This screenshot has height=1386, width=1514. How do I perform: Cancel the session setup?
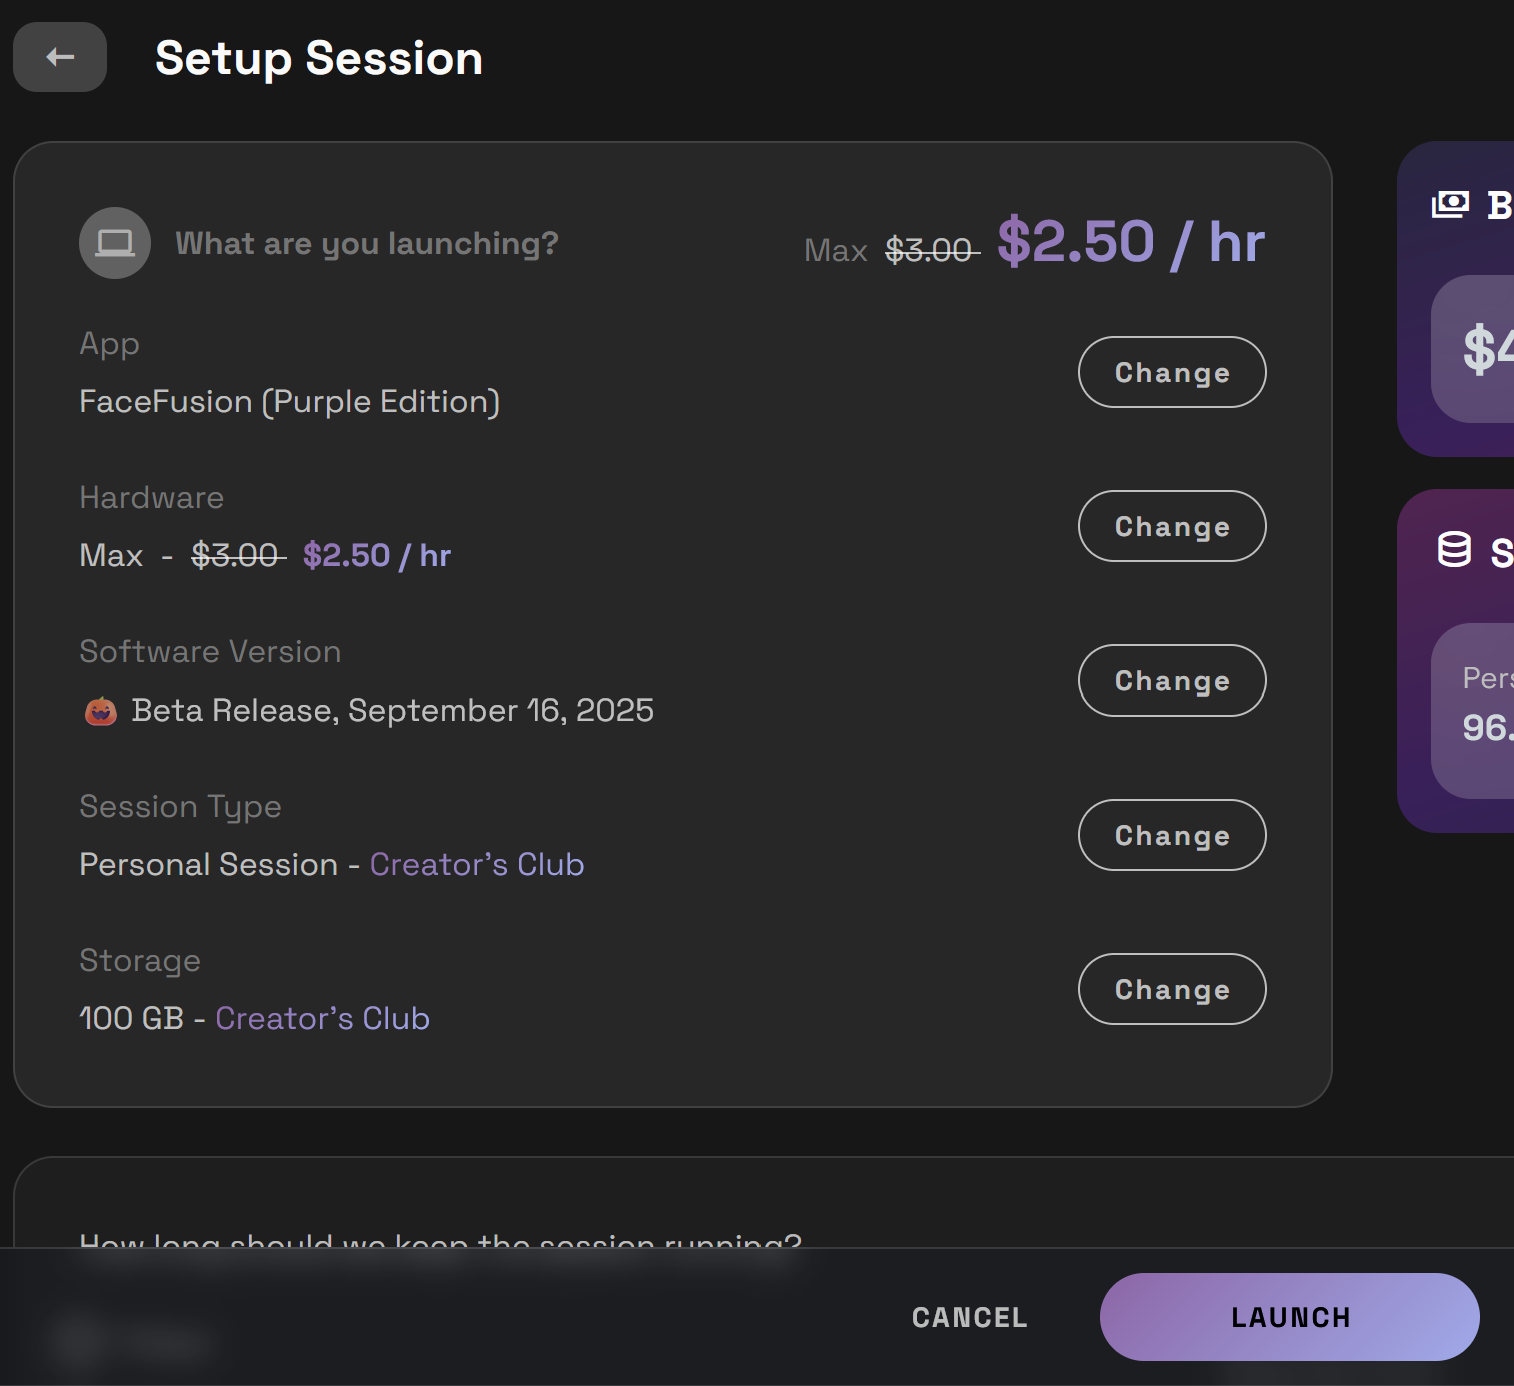coord(967,1317)
